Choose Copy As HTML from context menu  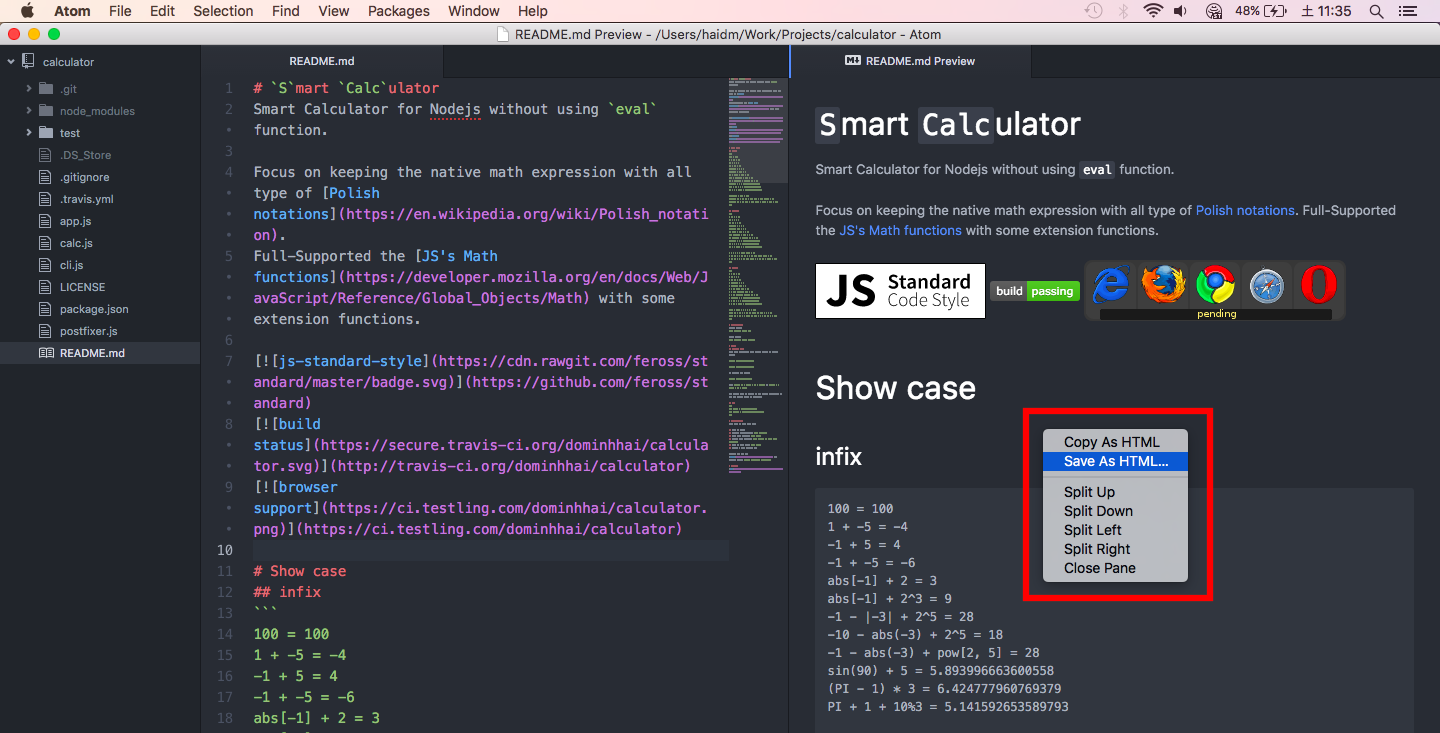(1115, 442)
